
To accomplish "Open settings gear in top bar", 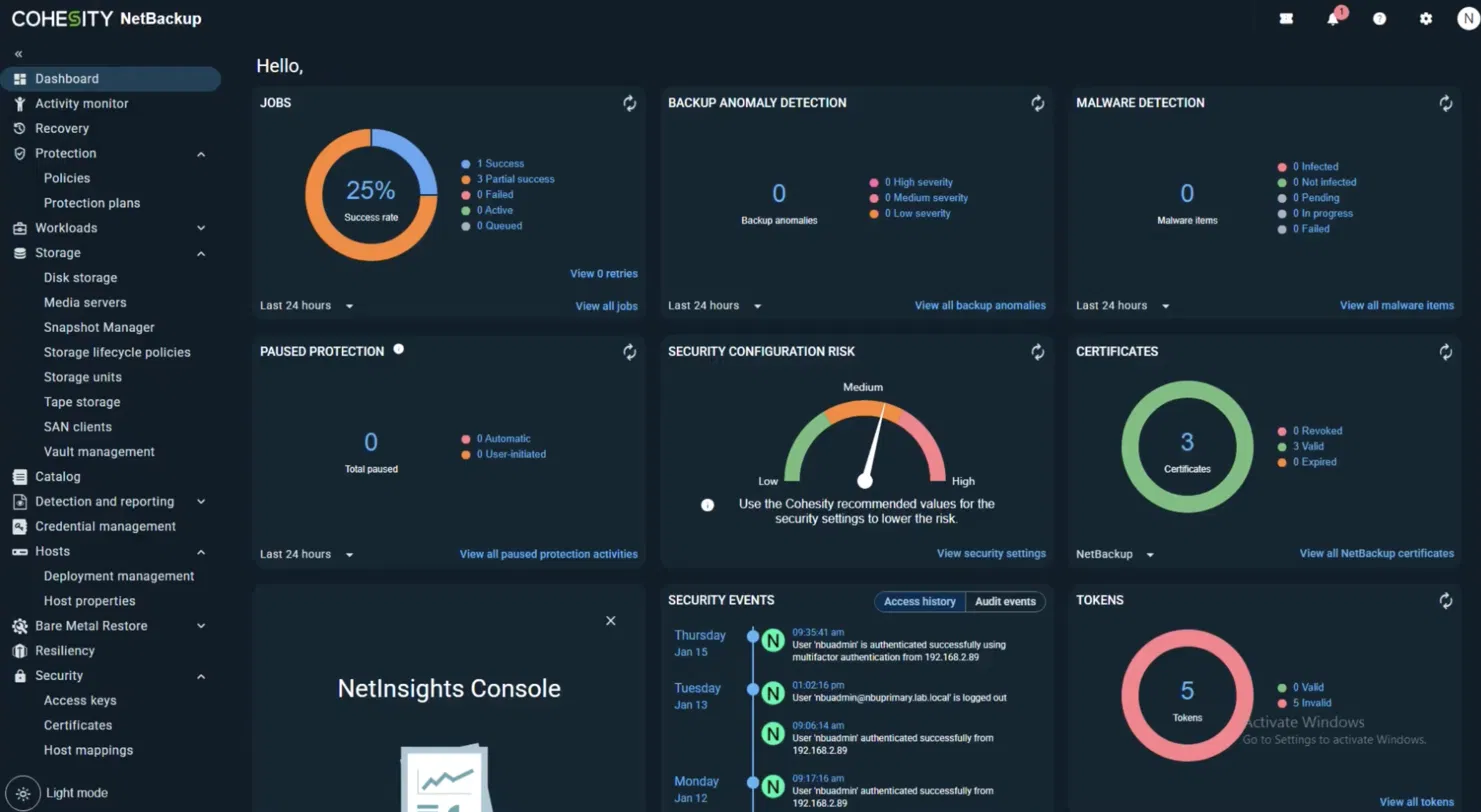I will point(1426,19).
